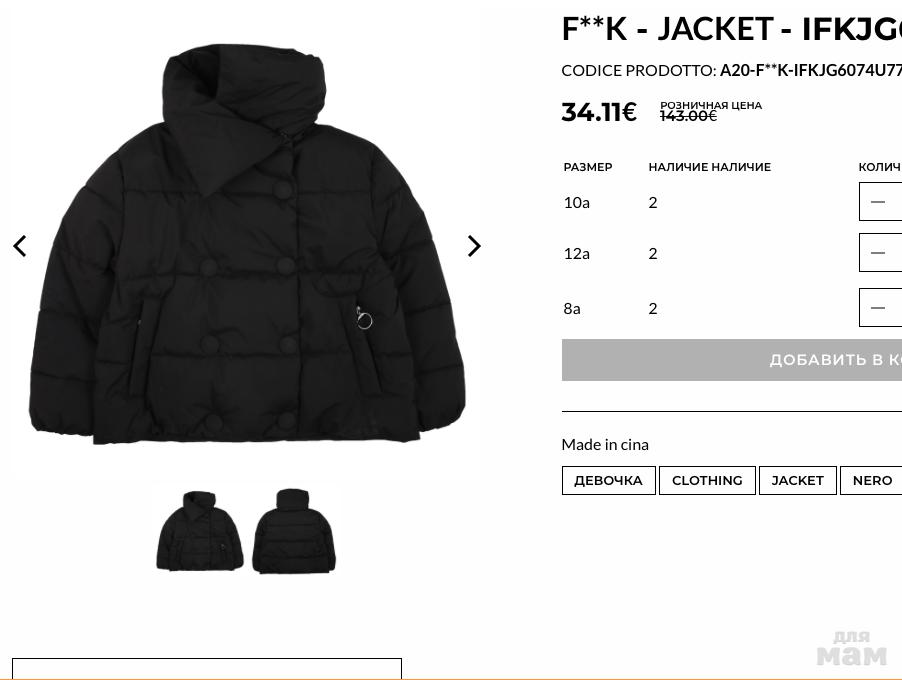The height and width of the screenshot is (680, 902).
Task: Decrease quantity for size 12a
Action: pyautogui.click(x=878, y=253)
